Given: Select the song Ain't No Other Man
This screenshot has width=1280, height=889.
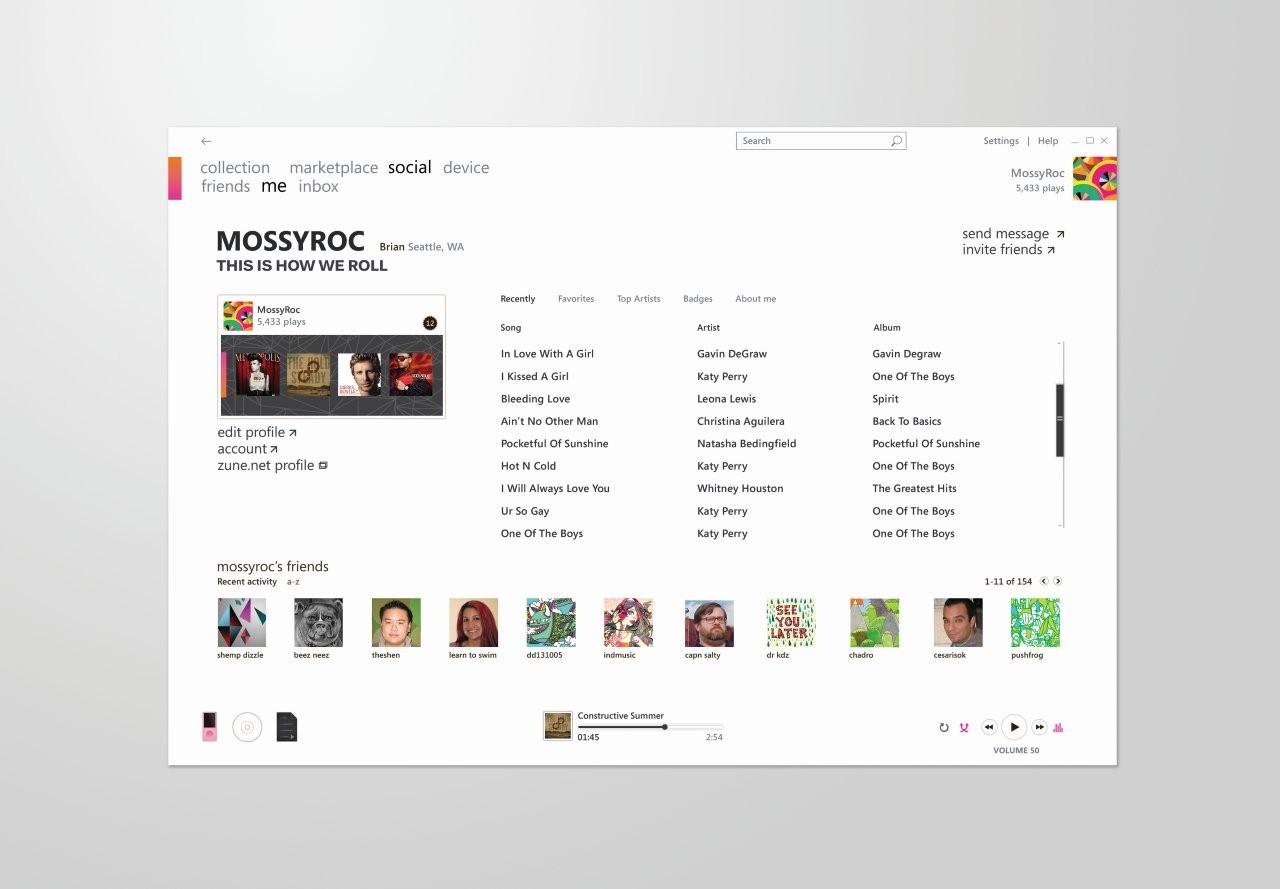Looking at the screenshot, I should coord(549,422).
